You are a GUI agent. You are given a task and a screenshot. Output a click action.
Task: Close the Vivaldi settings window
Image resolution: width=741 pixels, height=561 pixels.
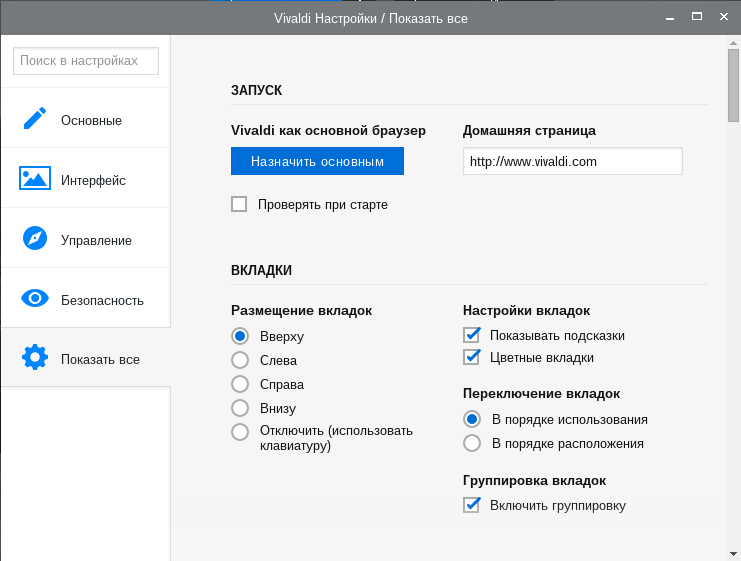(723, 17)
